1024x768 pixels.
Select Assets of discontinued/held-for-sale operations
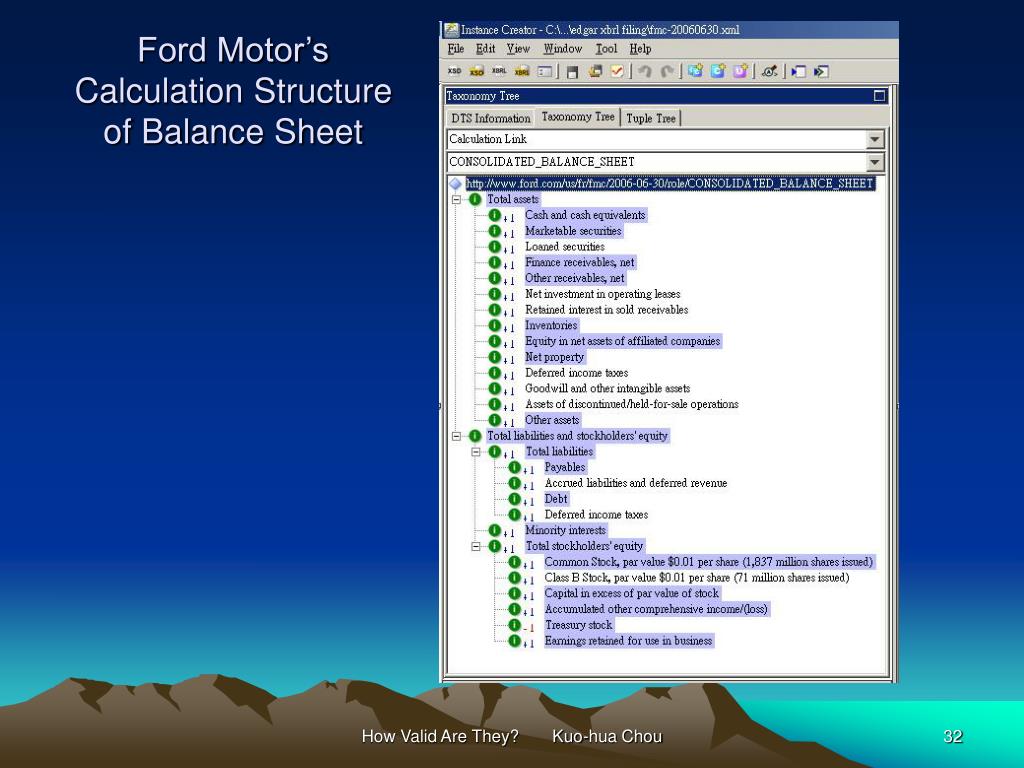click(632, 404)
